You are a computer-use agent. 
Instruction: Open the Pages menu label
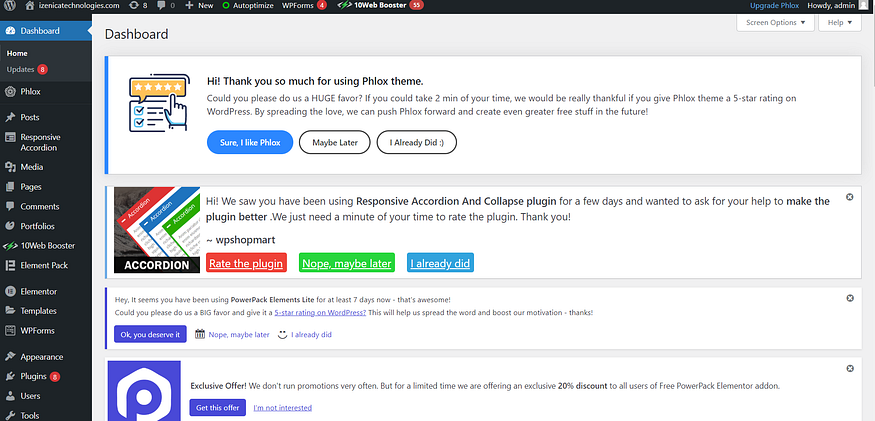pyautogui.click(x=31, y=187)
